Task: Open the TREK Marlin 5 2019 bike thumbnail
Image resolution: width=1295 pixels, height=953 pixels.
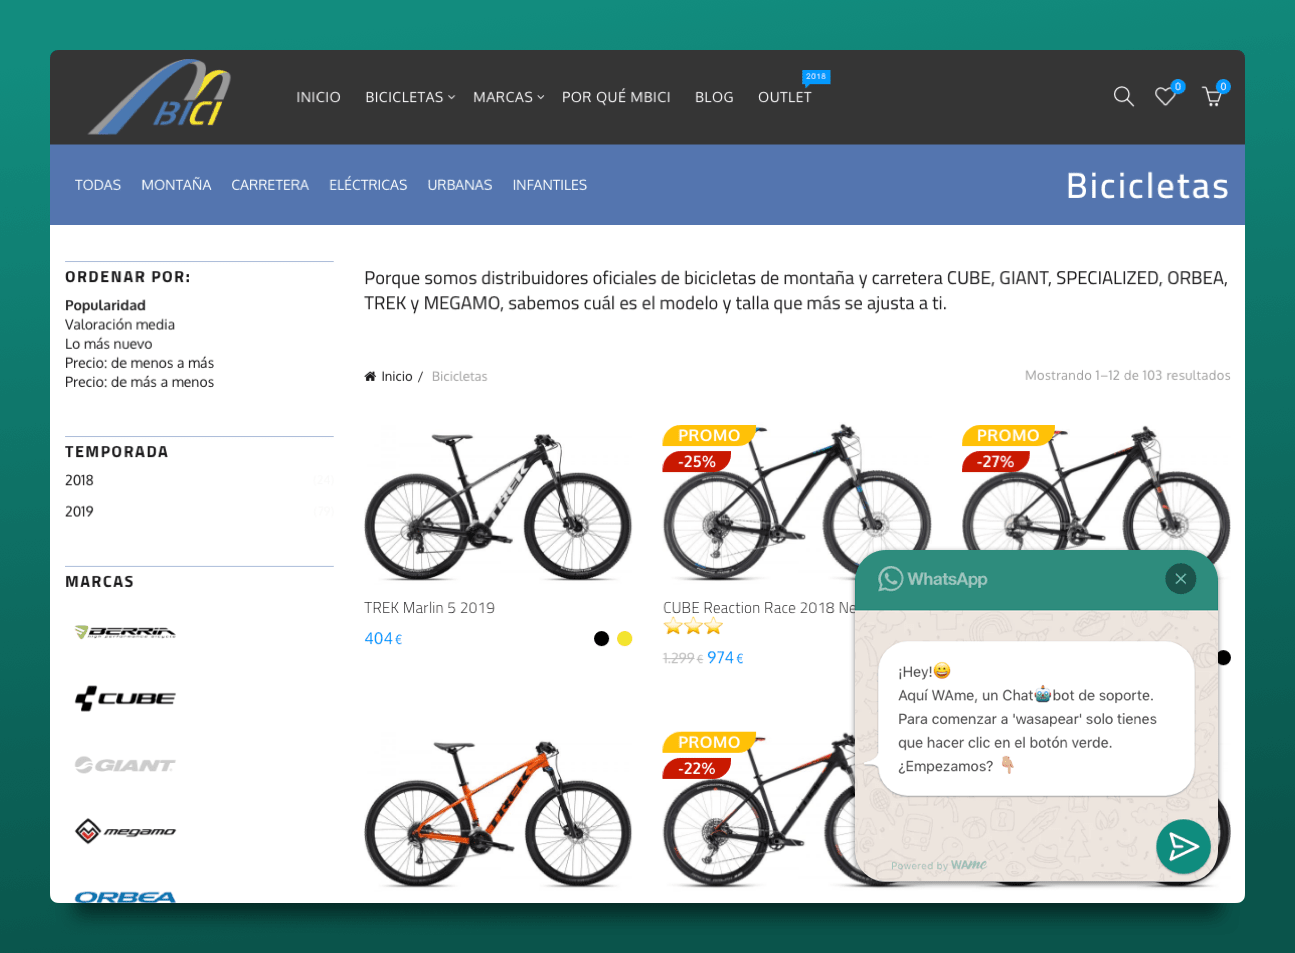Action: (x=497, y=507)
